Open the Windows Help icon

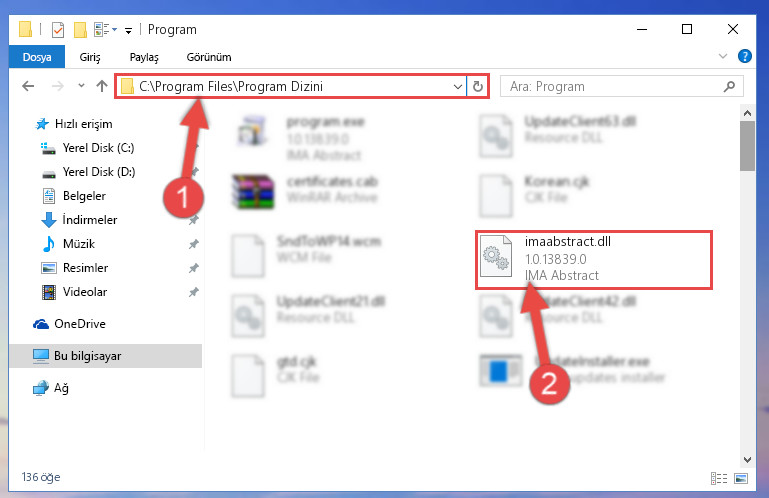click(744, 56)
